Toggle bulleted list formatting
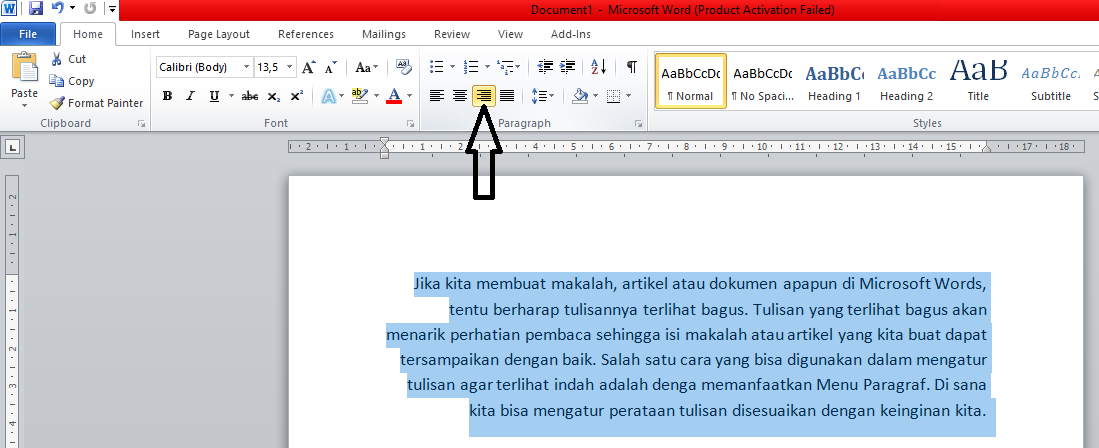Viewport: 1099px width, 448px height. [x=437, y=67]
